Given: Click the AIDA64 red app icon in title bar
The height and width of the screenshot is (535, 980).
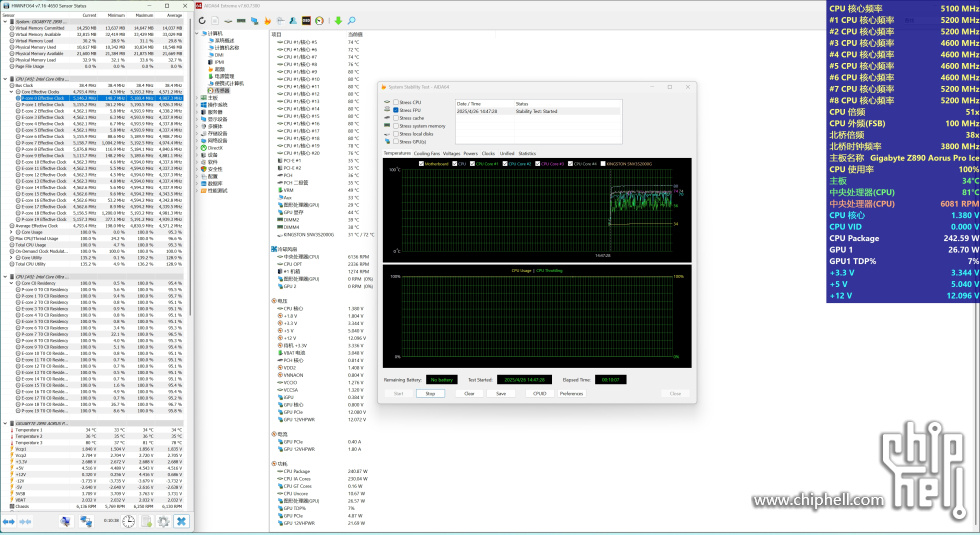Looking at the screenshot, I should coord(199,6).
